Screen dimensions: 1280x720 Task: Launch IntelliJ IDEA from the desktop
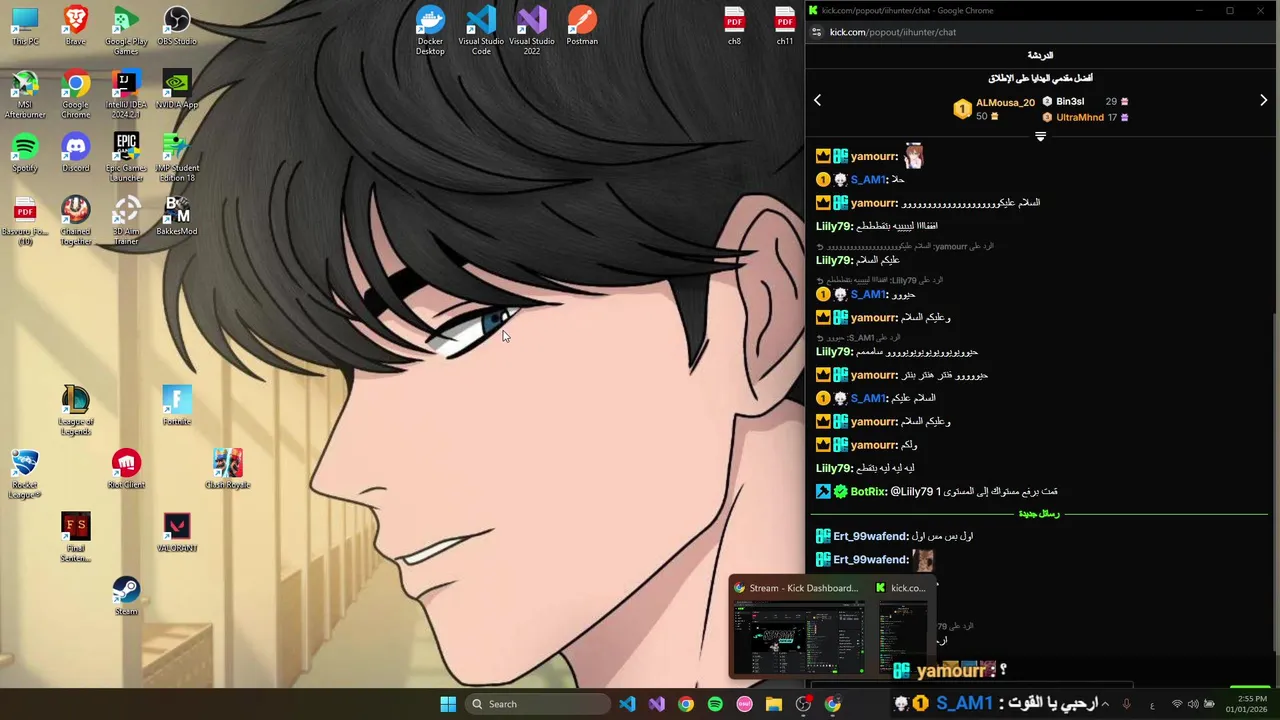(x=126, y=94)
